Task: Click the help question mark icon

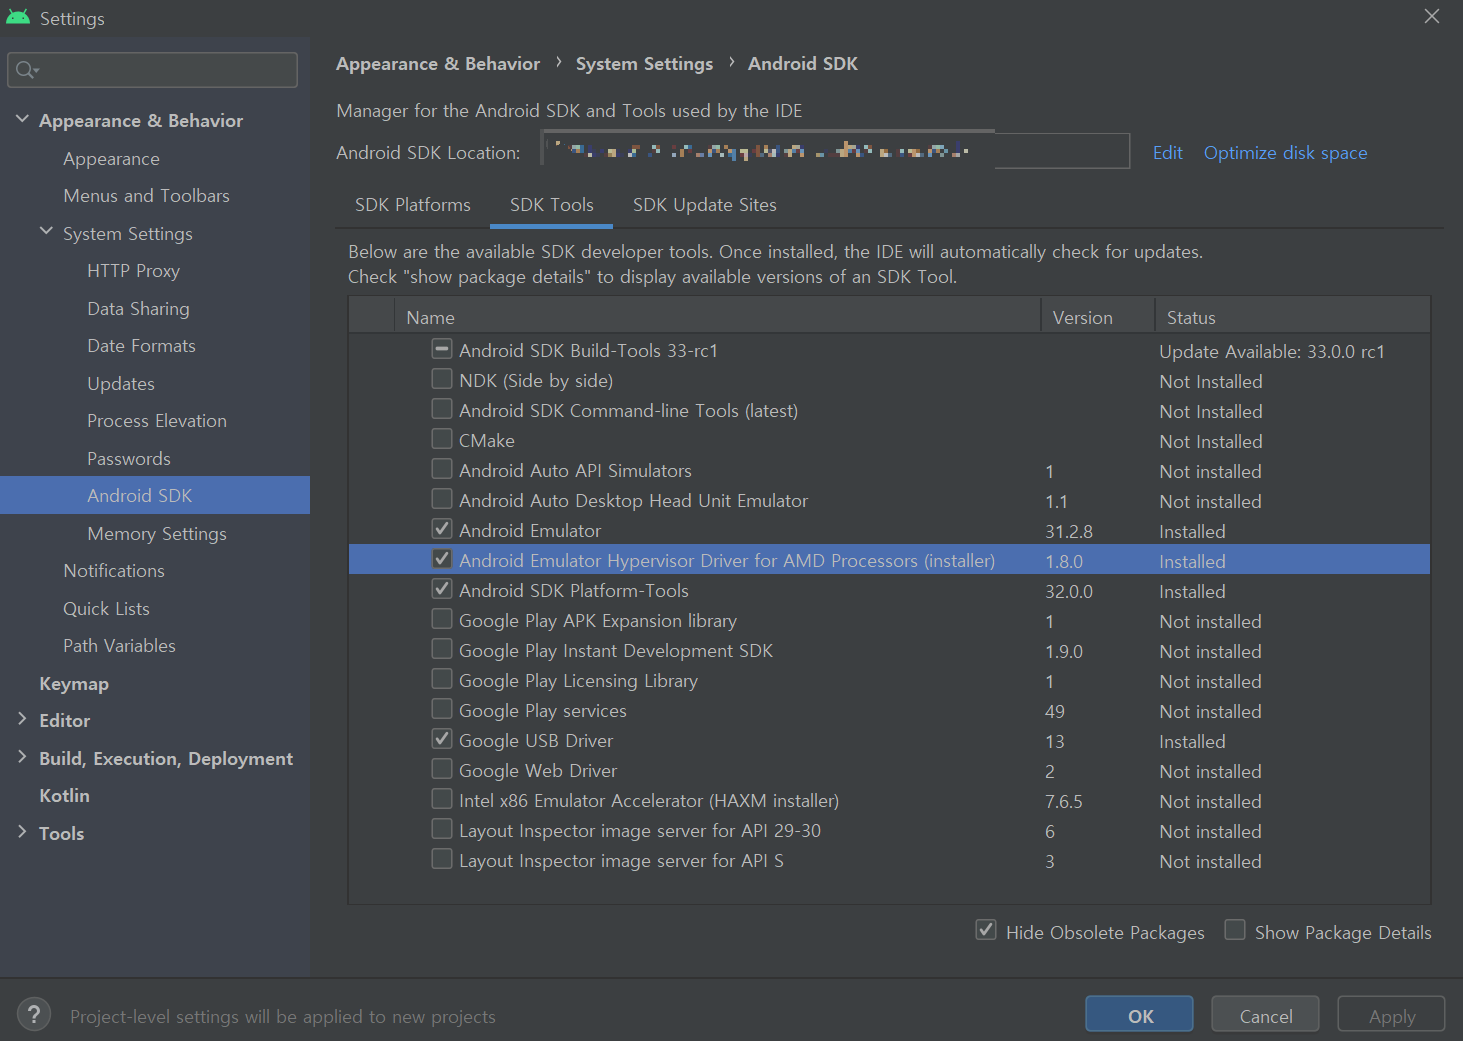Action: (34, 1014)
